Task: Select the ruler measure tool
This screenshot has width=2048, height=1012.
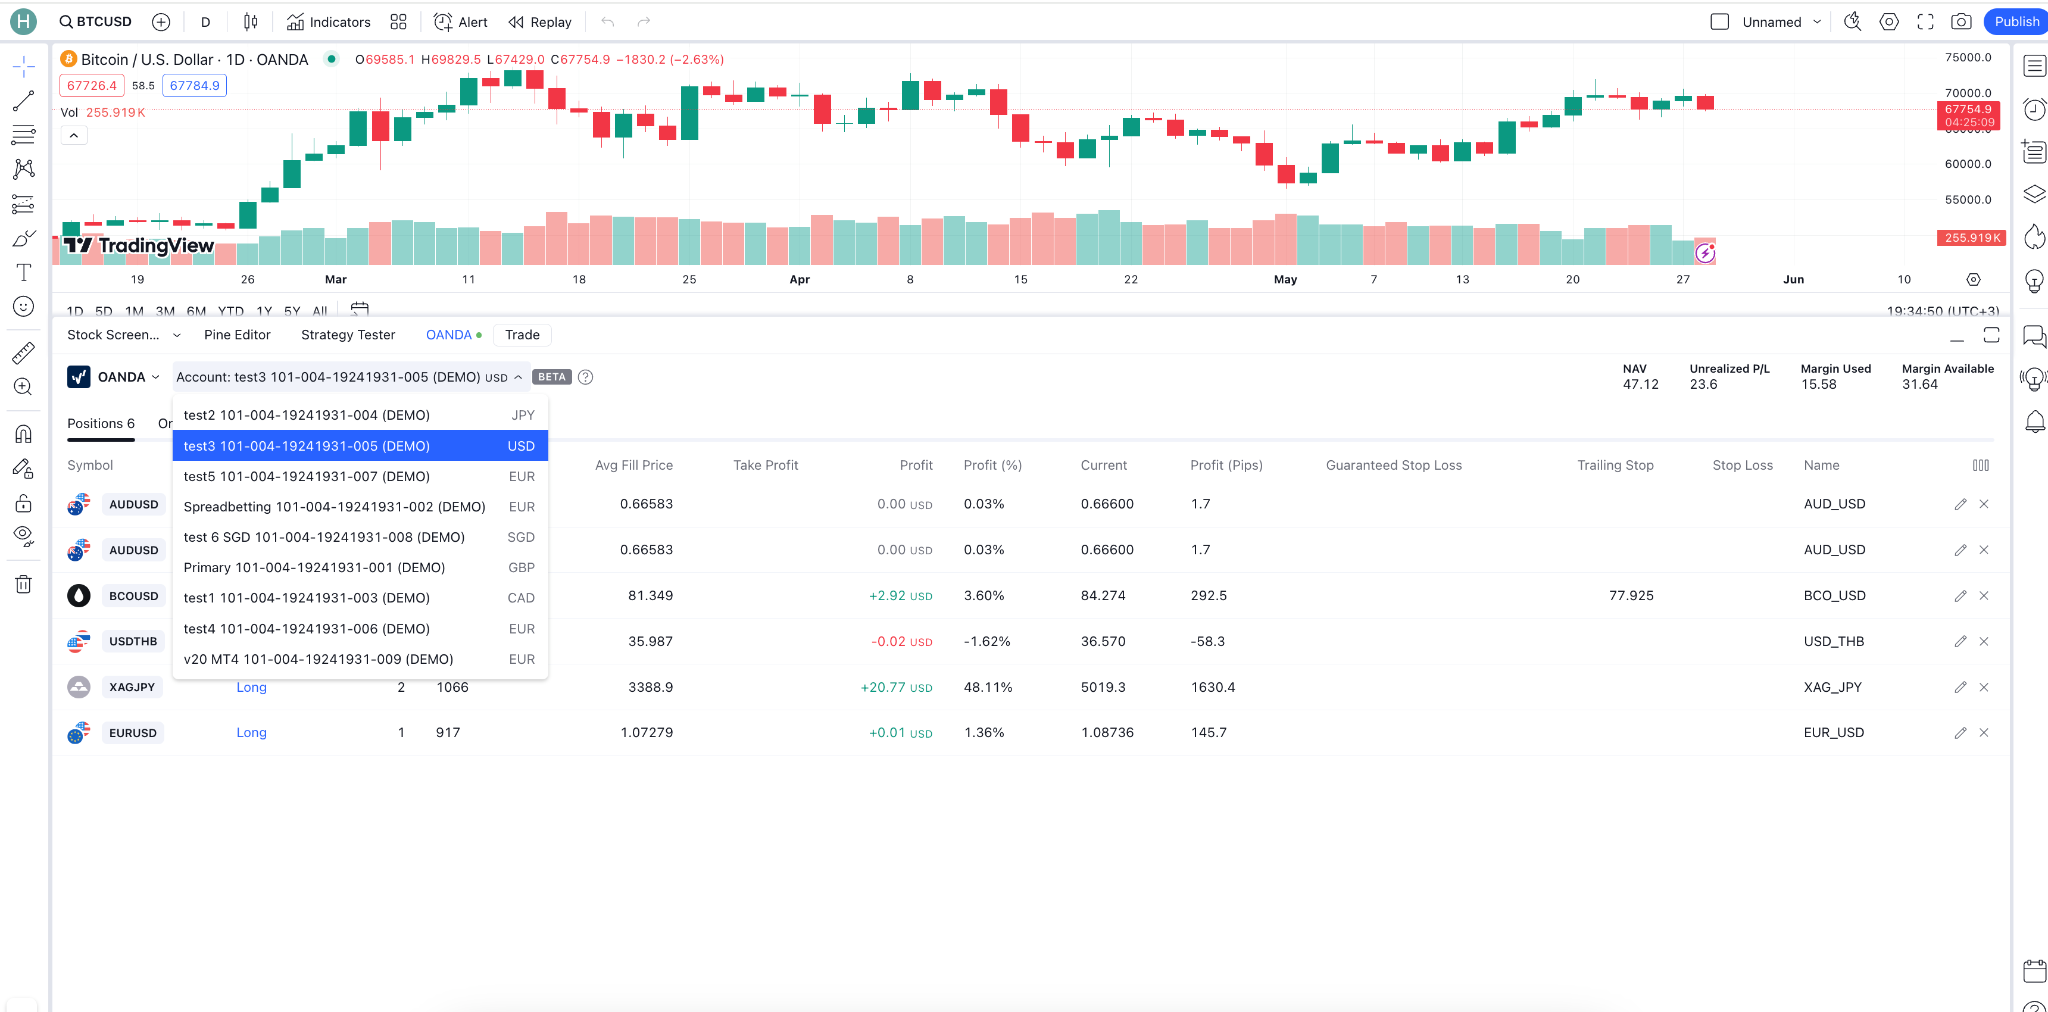Action: pos(24,352)
